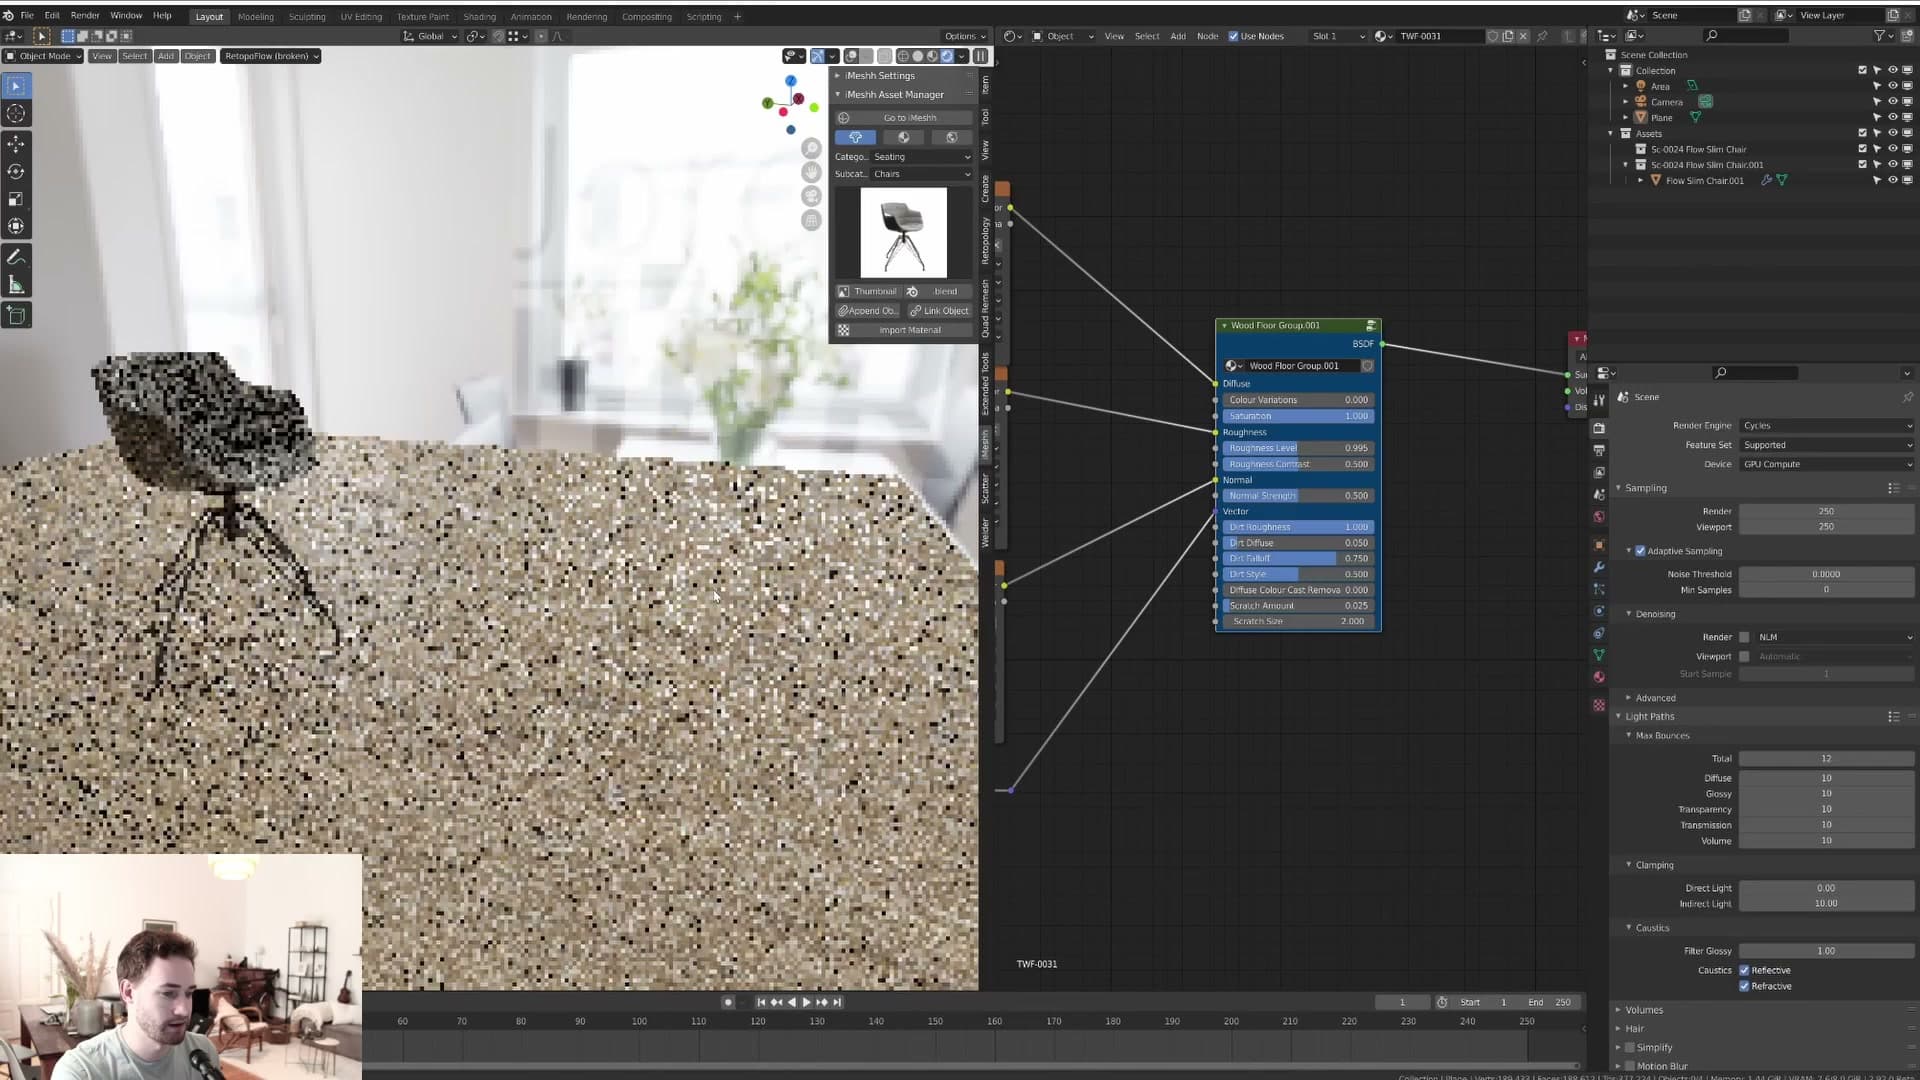Open the Render menu
Screen dimensions: 1920x1080
[x=85, y=16]
